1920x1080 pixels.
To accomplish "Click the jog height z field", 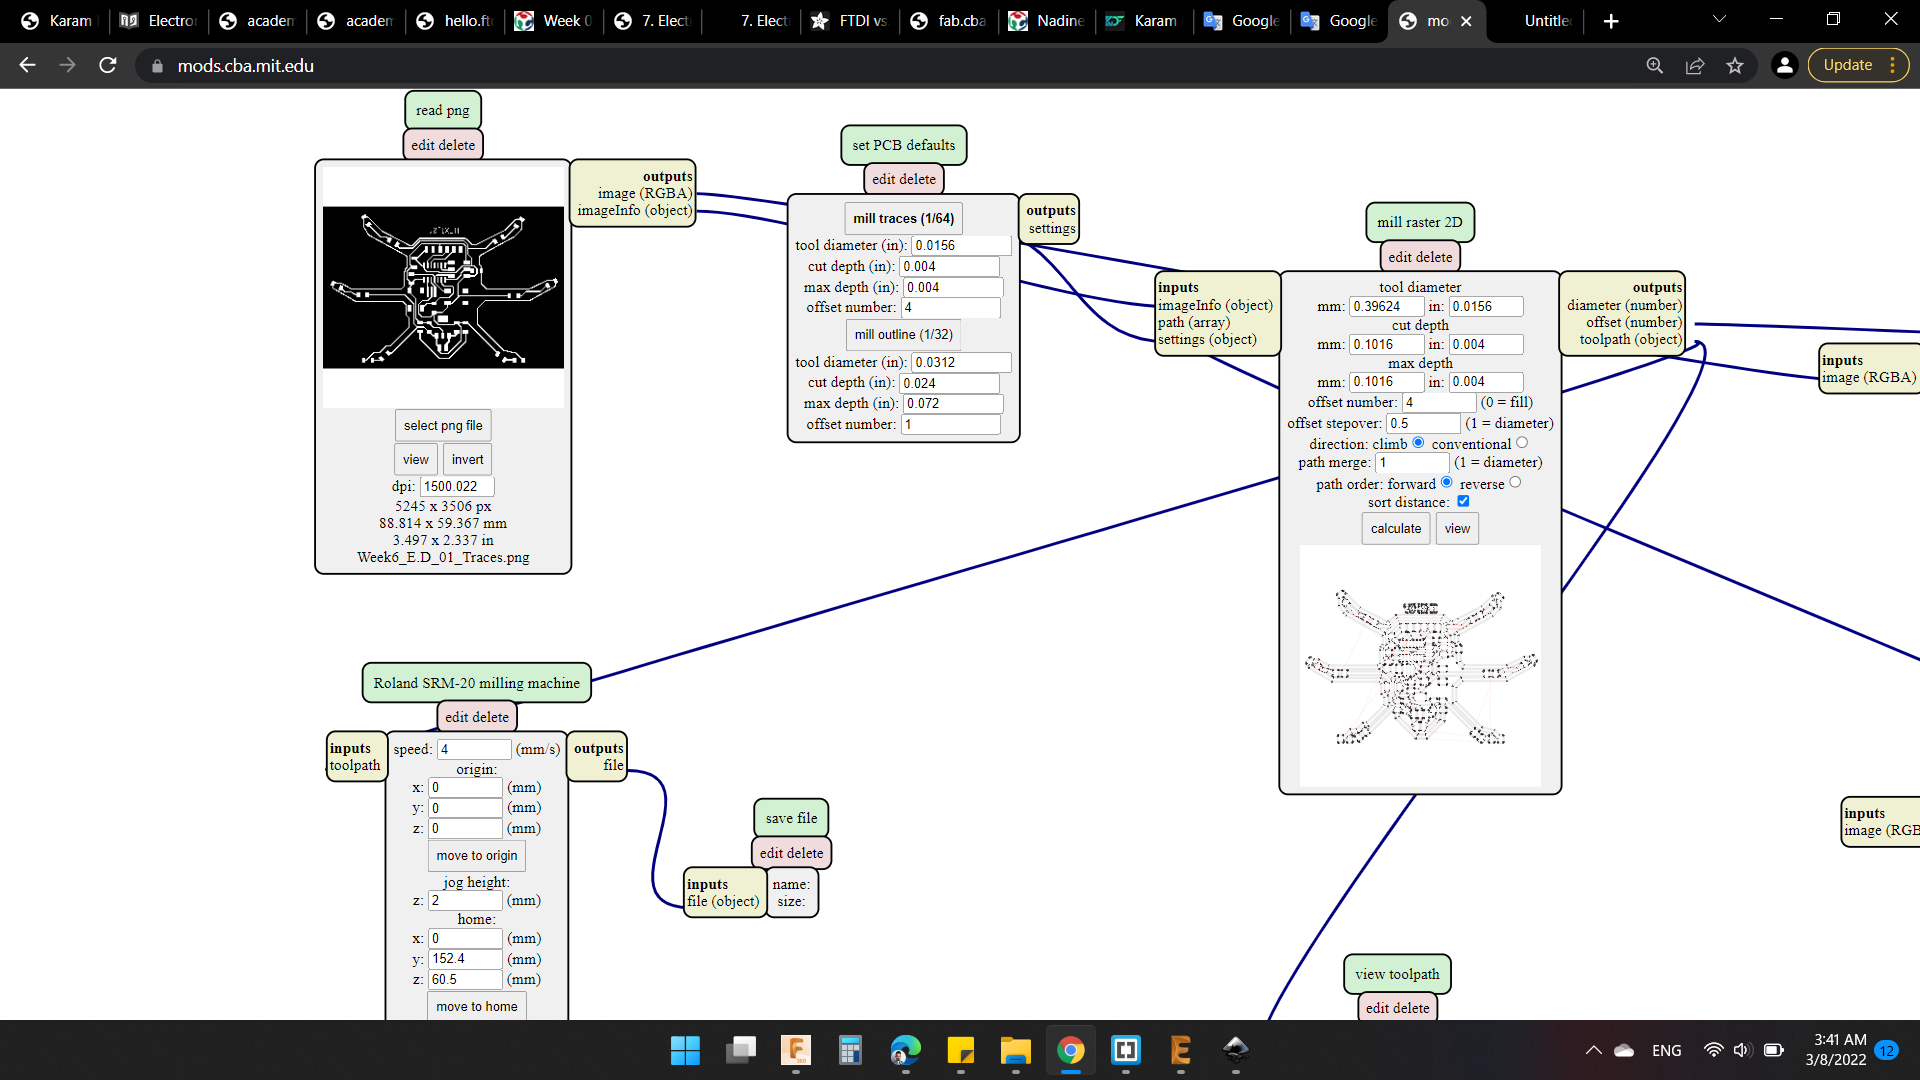I will point(465,900).
